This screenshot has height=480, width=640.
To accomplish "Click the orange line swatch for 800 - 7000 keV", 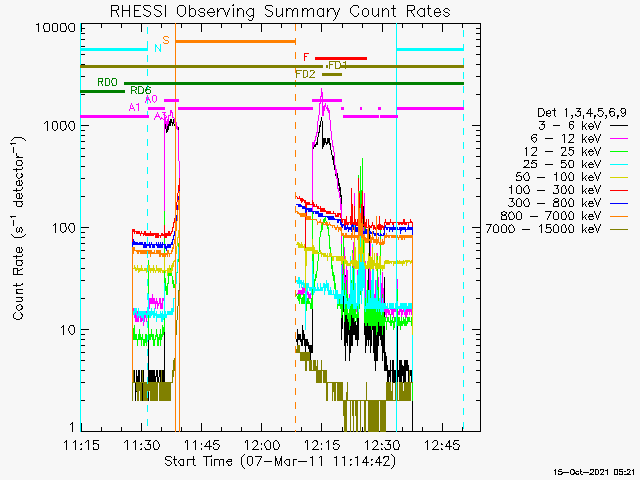I will pos(619,216).
